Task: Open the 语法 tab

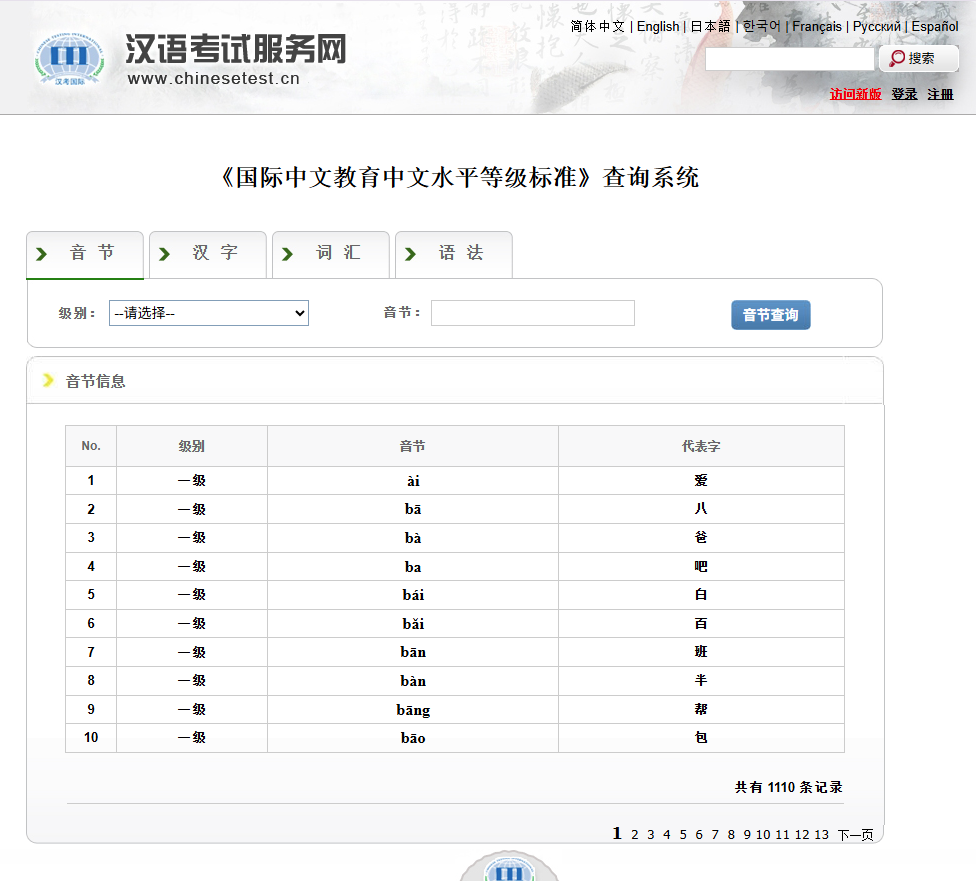Action: point(454,254)
